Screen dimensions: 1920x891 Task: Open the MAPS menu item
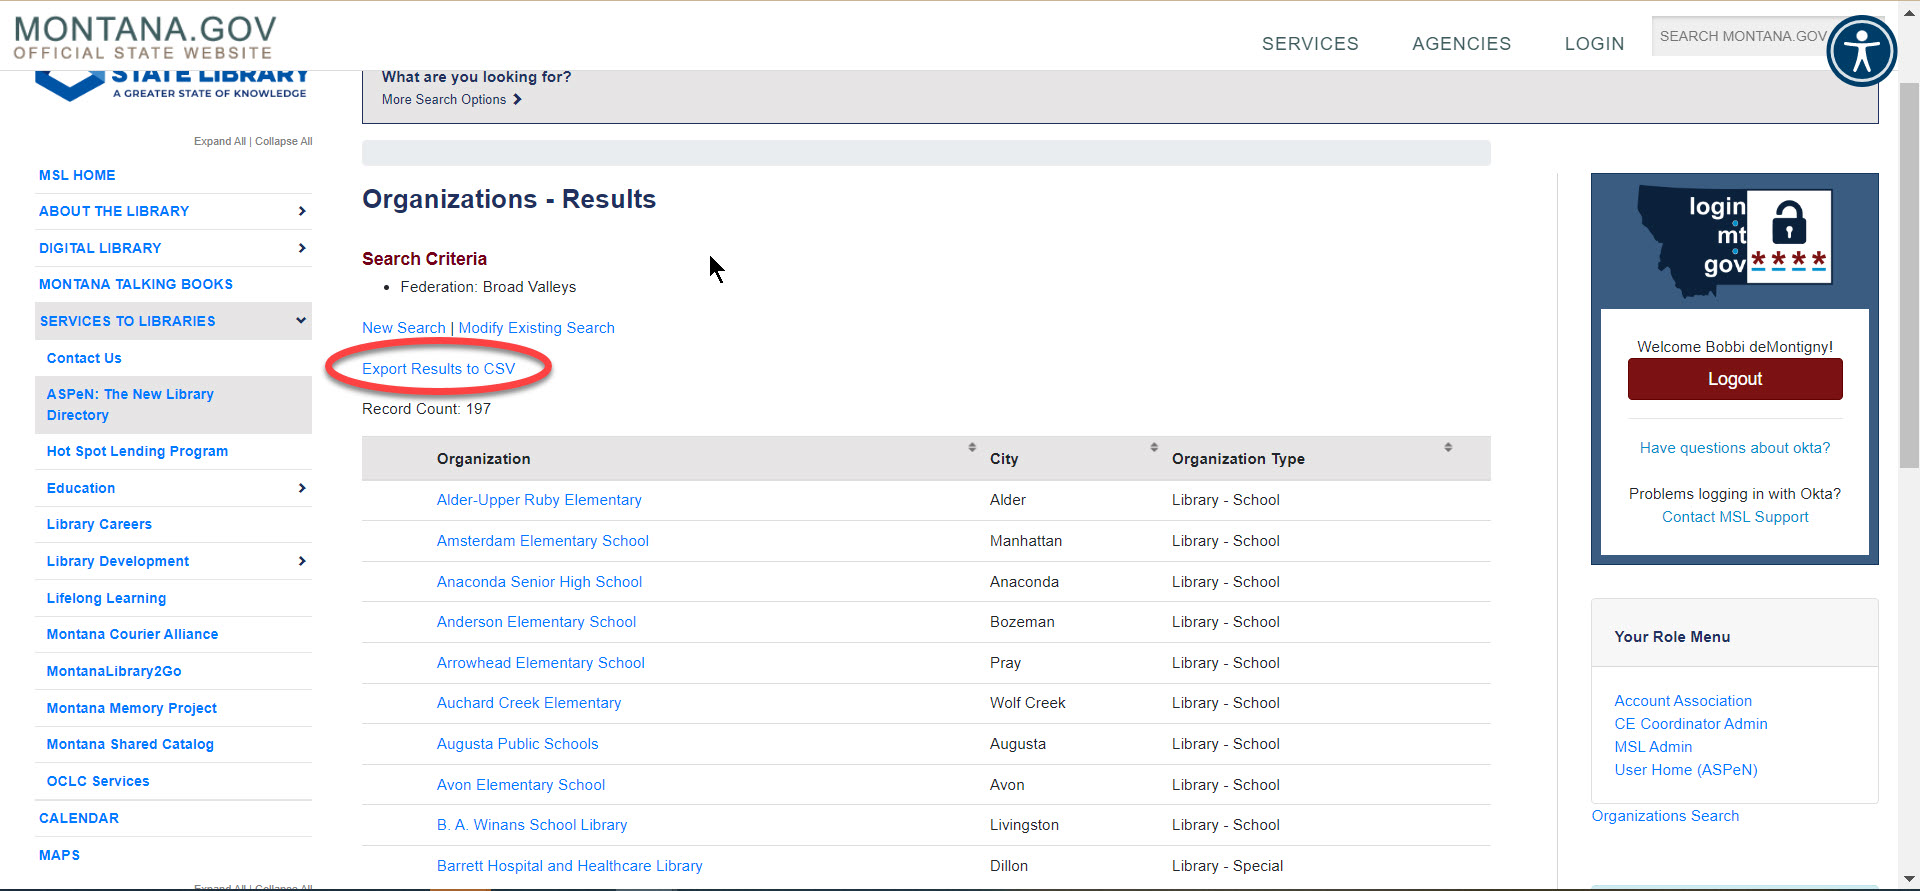coord(59,855)
